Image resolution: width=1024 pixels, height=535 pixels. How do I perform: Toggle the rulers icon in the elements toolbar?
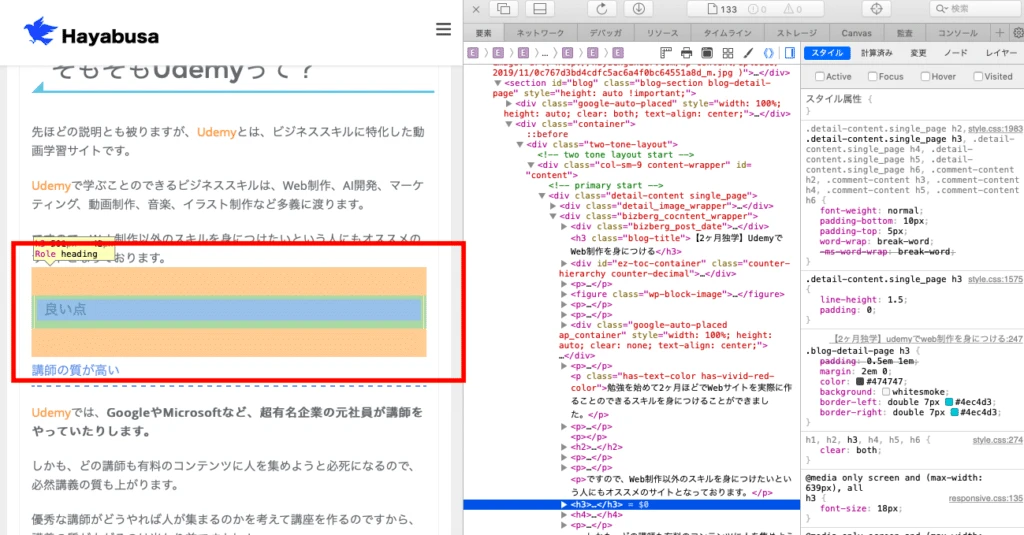click(x=665, y=53)
